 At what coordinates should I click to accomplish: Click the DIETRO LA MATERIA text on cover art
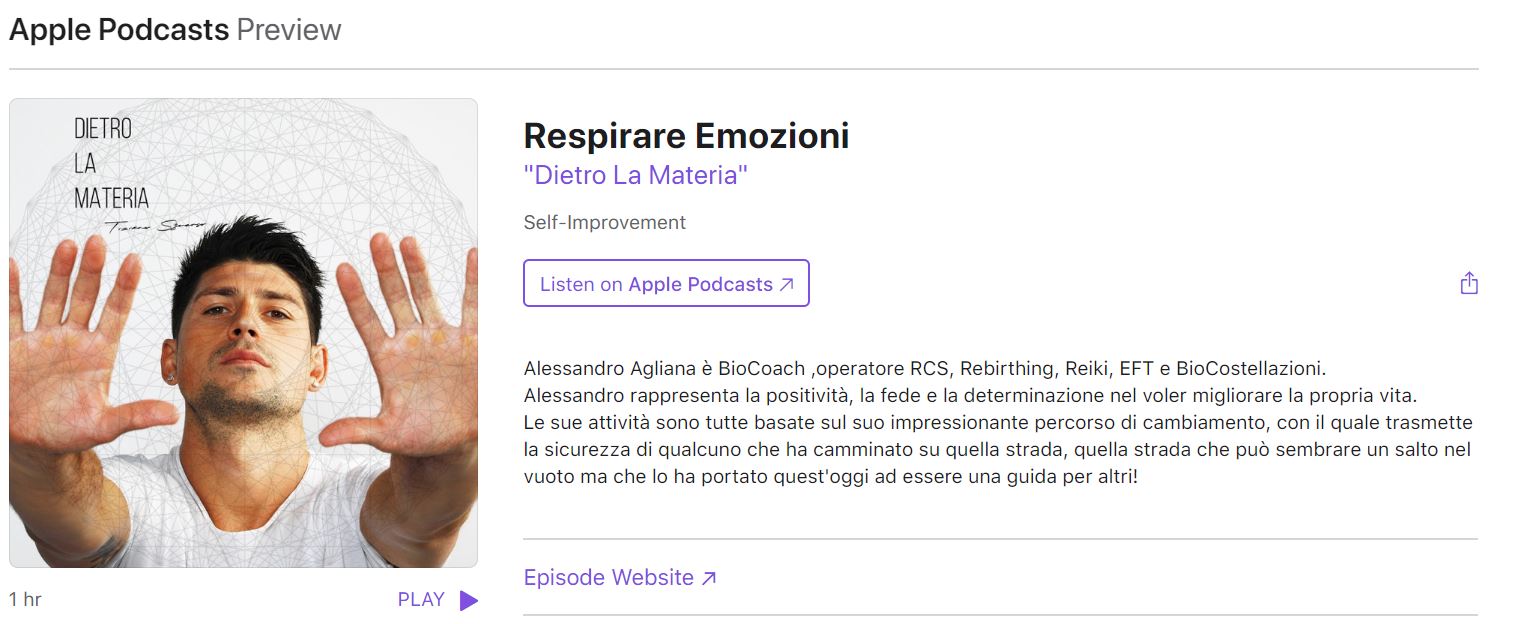click(111, 163)
